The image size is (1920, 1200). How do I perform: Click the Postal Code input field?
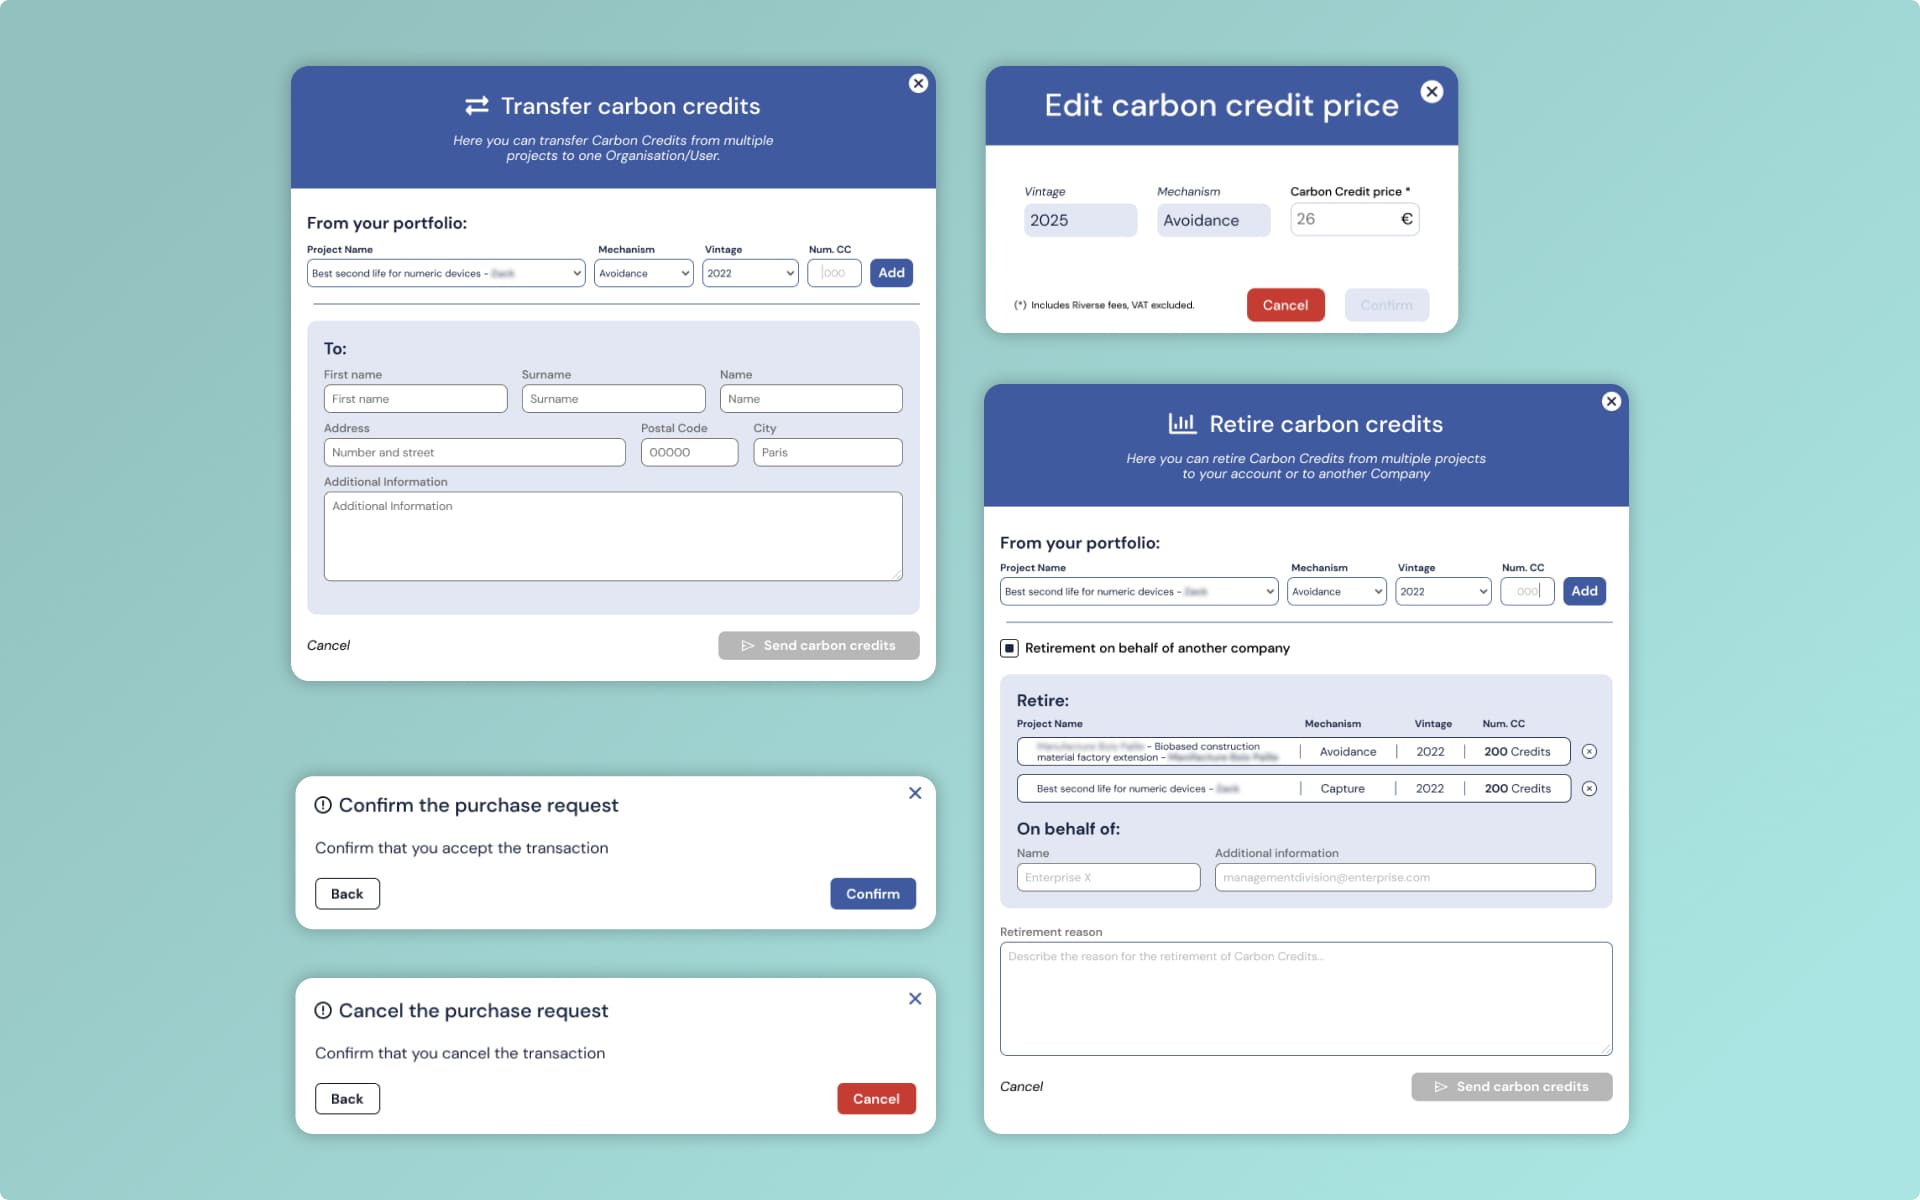pos(689,453)
